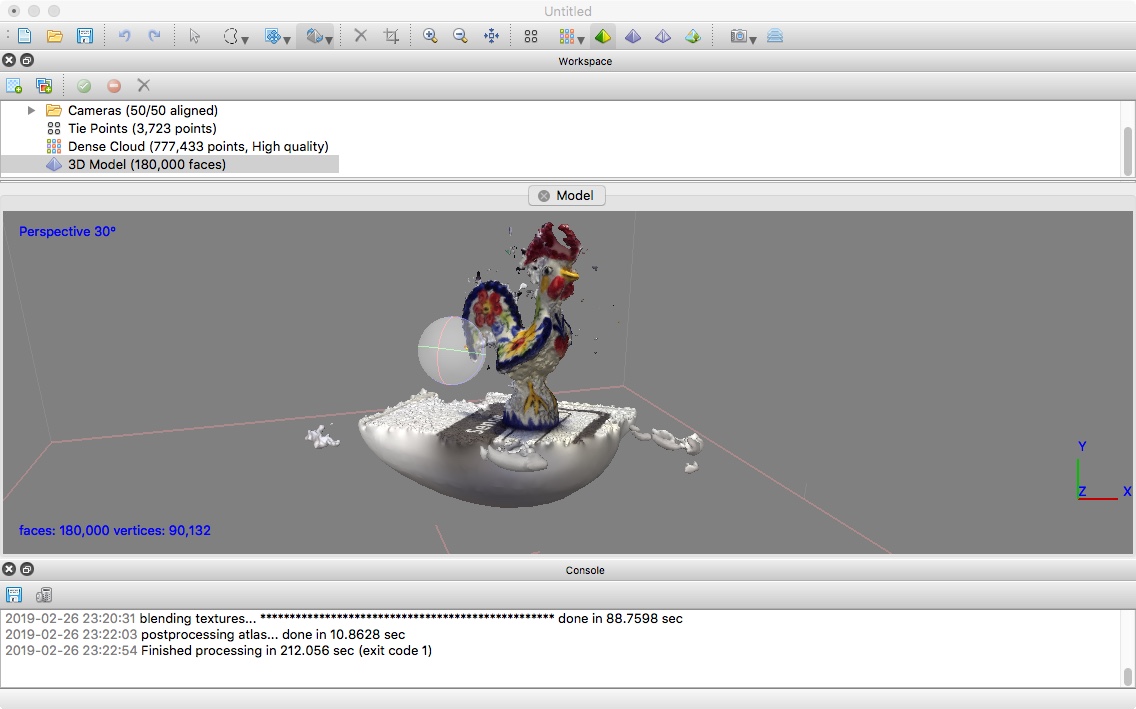Select Dense Cloud (777,433 points) item

coord(198,146)
